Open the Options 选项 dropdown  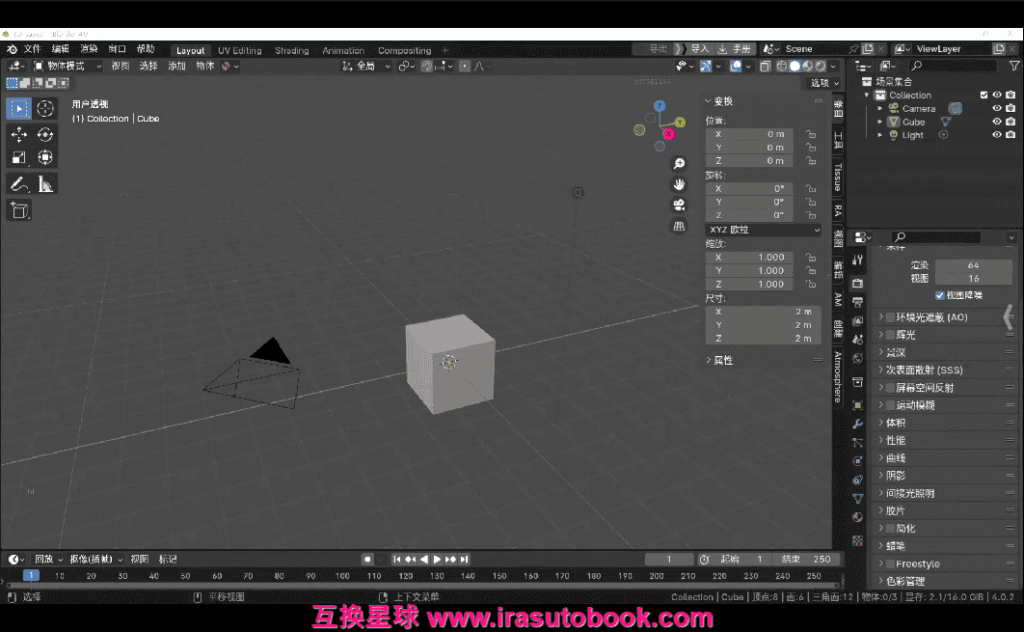pyautogui.click(x=824, y=83)
